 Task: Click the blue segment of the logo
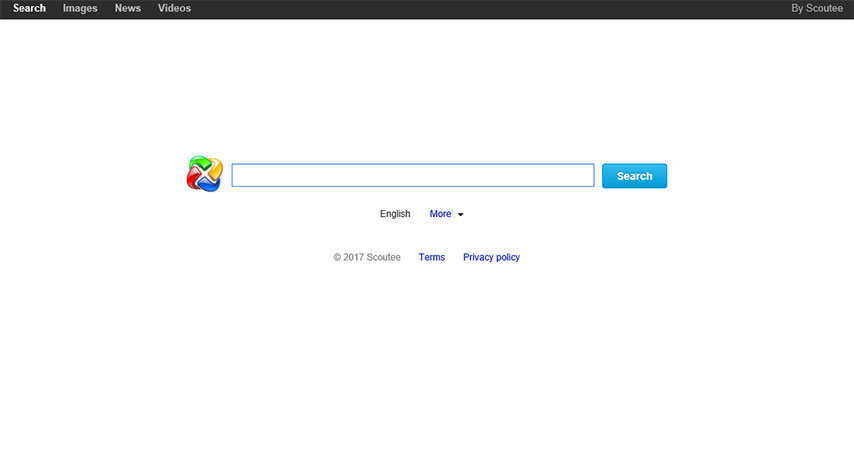[x=211, y=185]
